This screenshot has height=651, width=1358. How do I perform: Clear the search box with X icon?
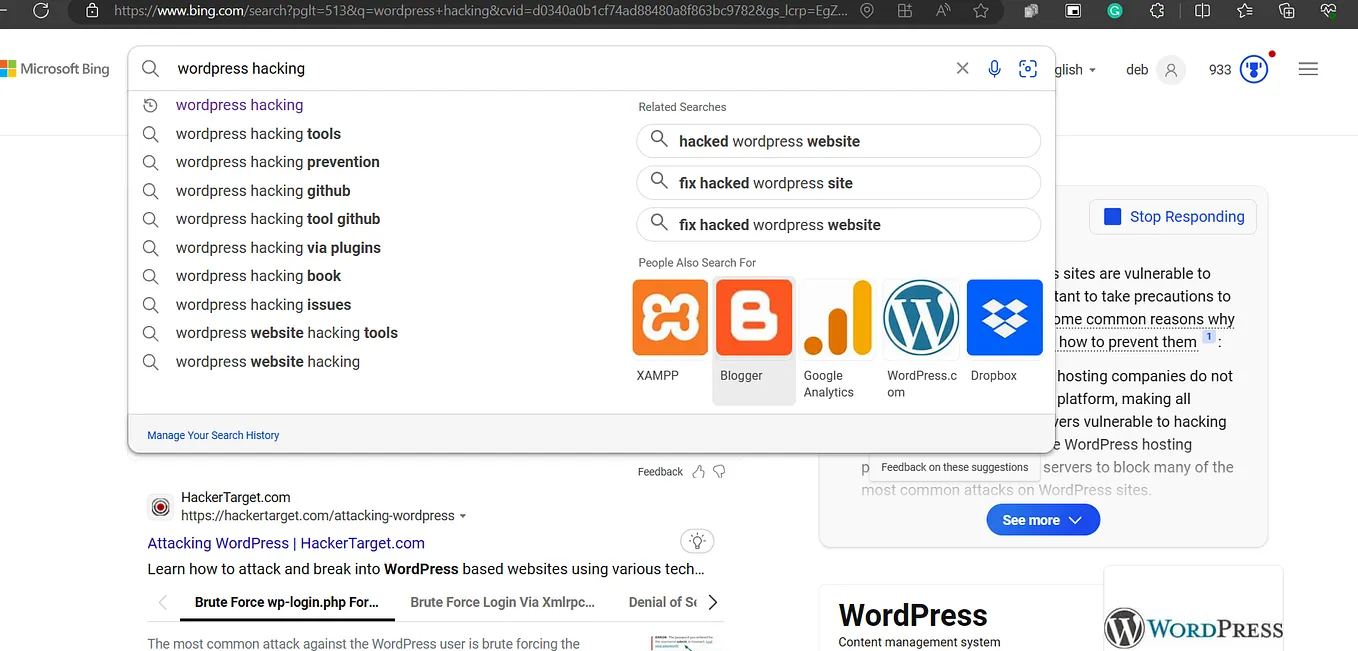(x=962, y=69)
